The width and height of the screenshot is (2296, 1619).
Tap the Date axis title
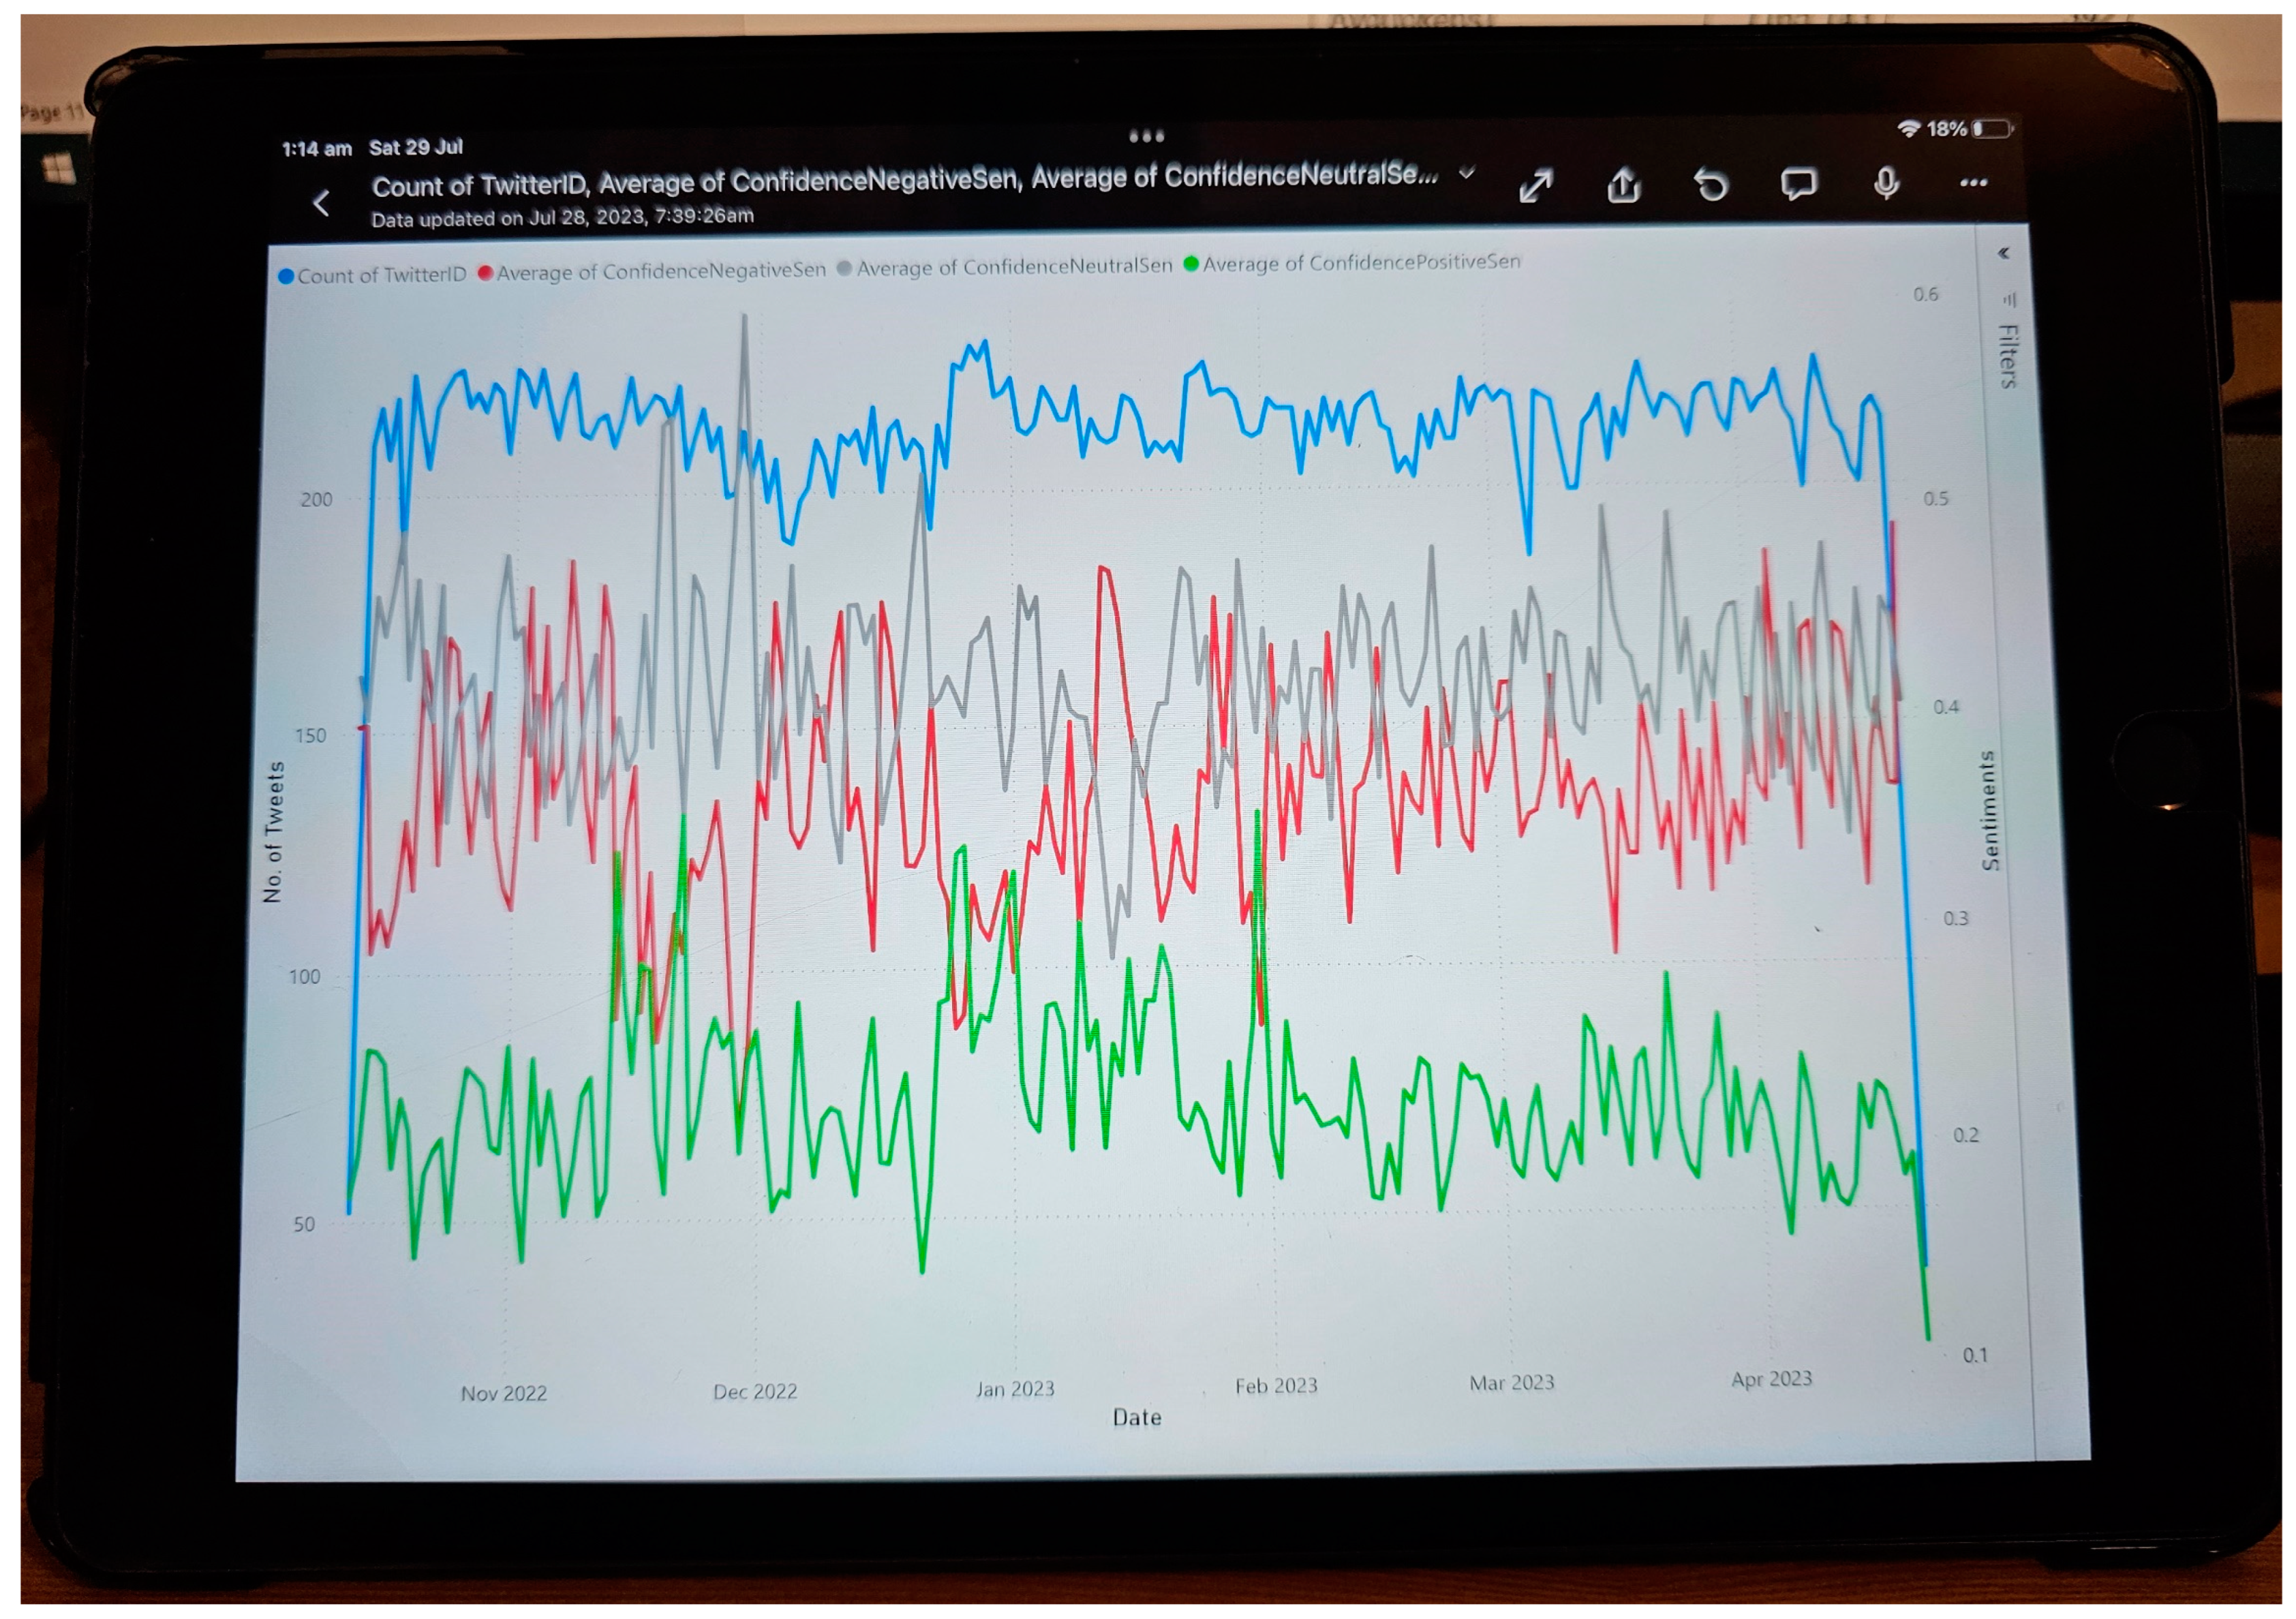tap(1137, 1417)
